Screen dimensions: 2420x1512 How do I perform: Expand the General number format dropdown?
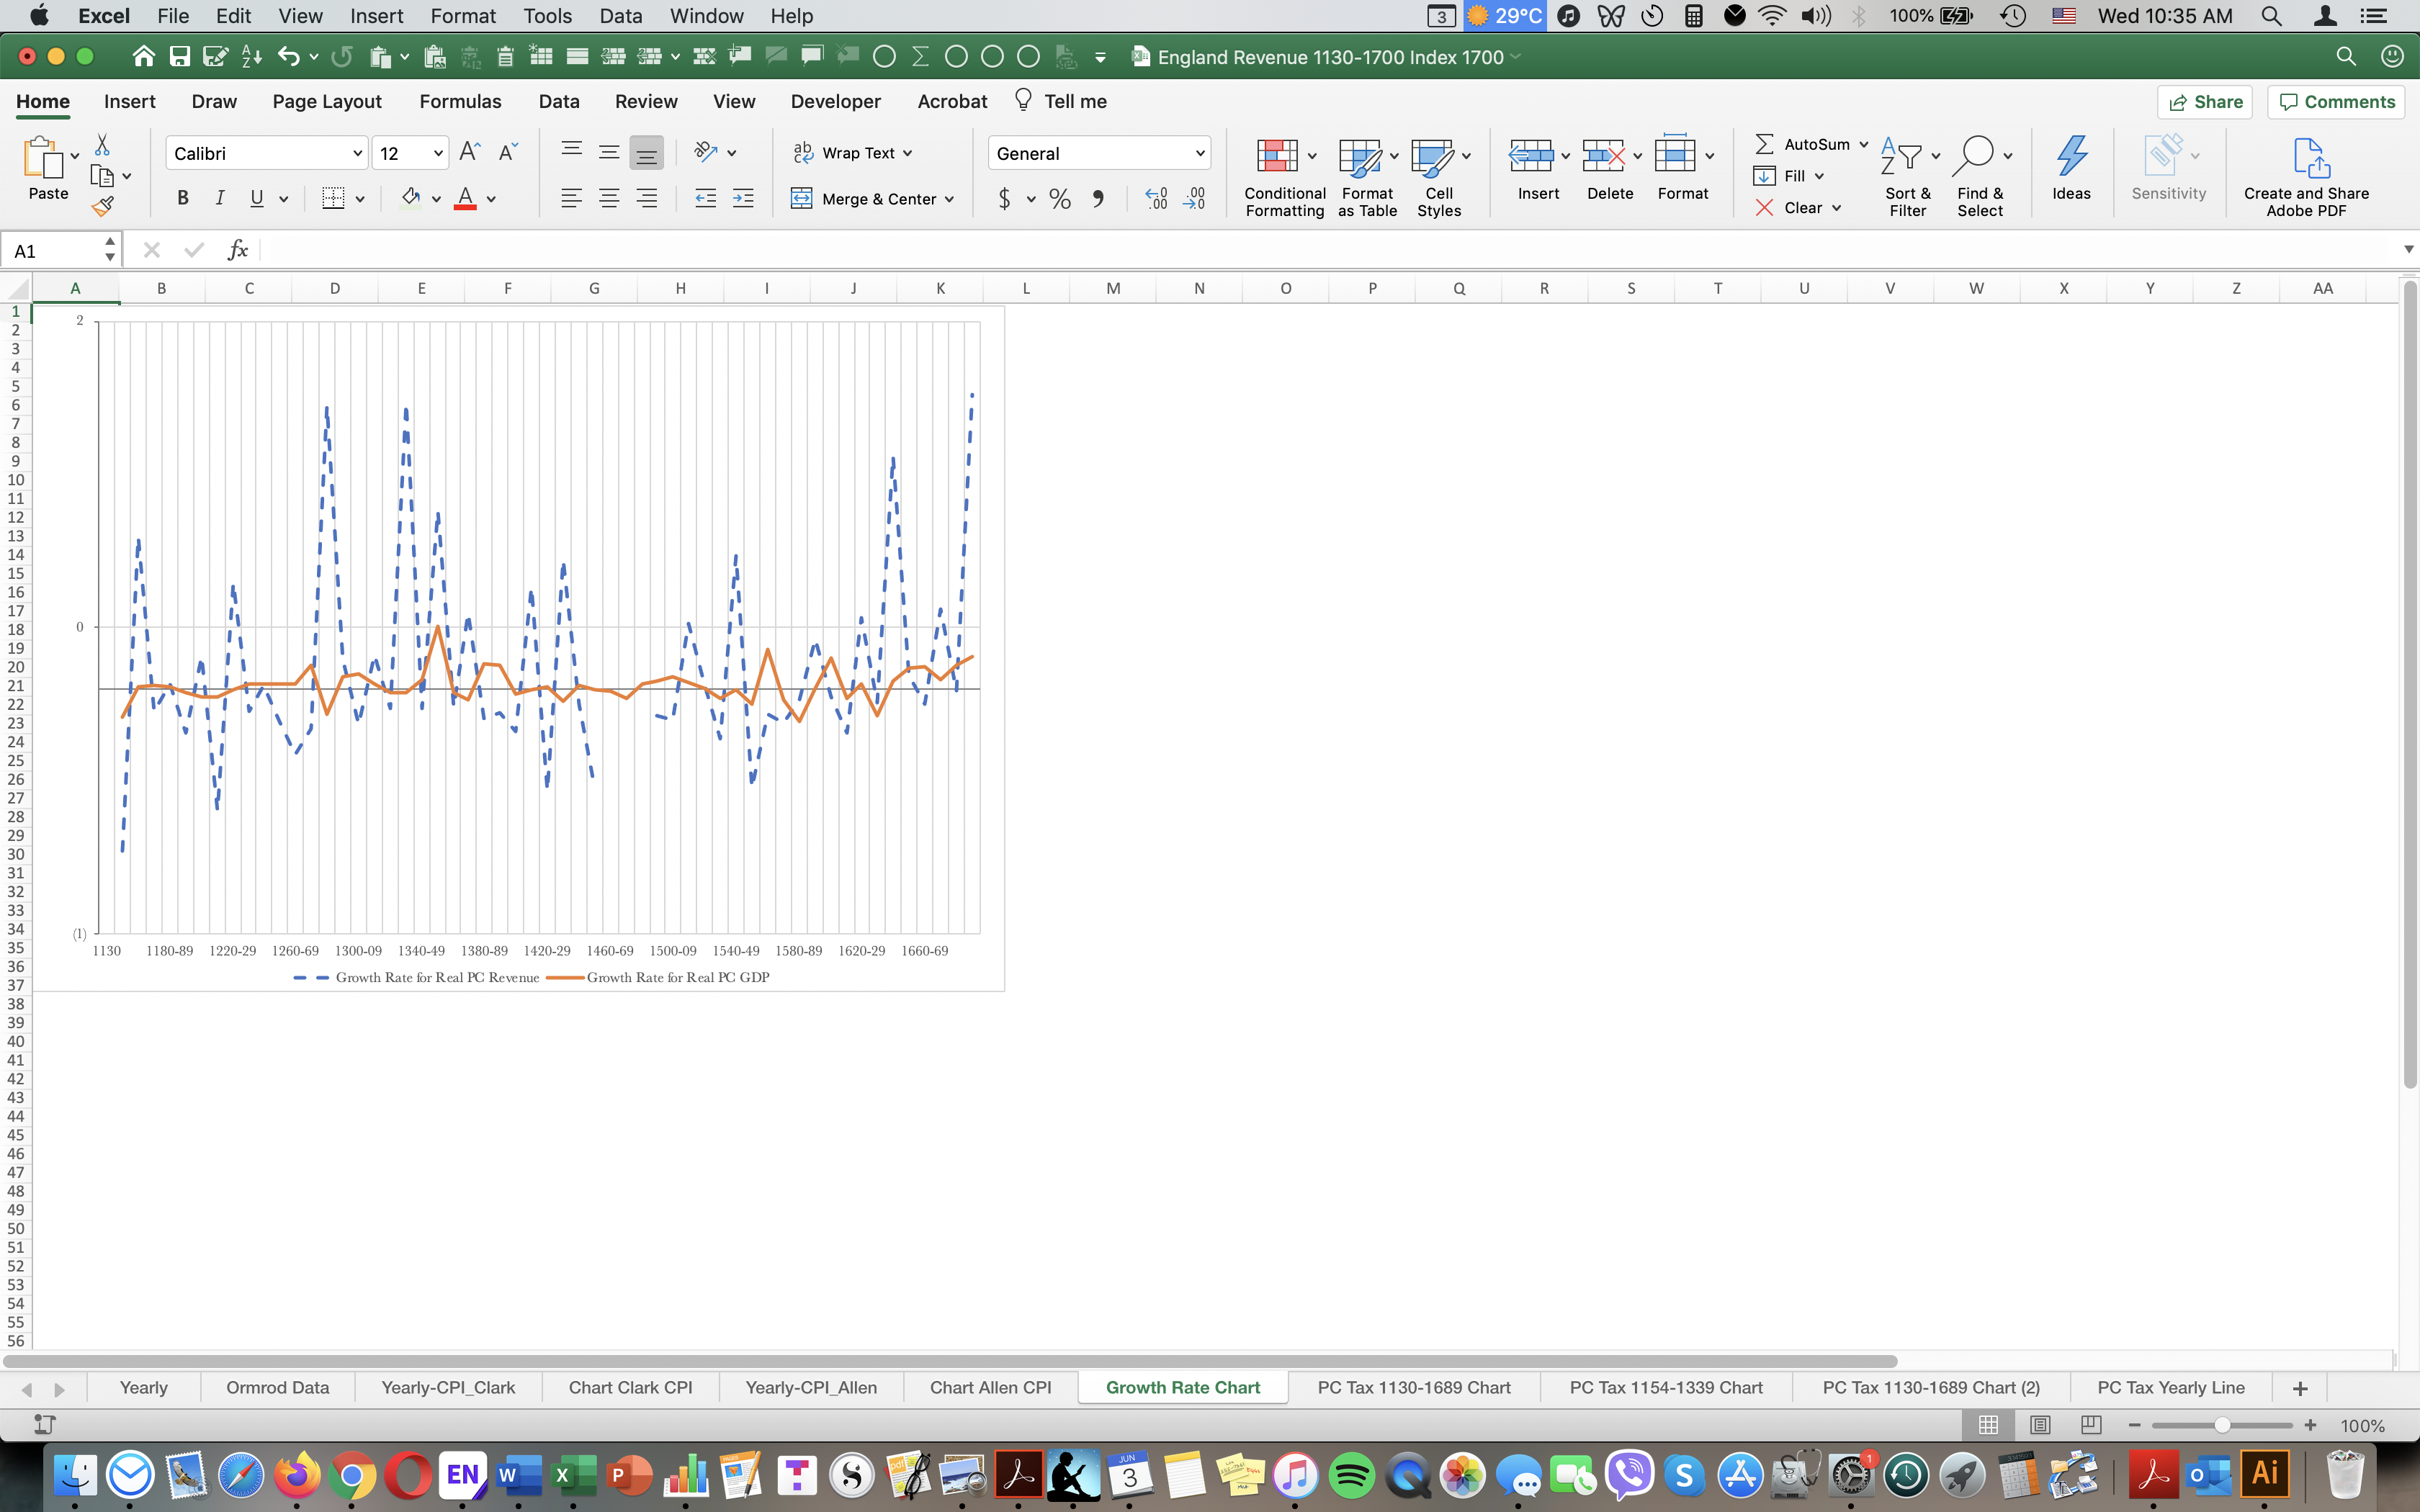(1199, 153)
